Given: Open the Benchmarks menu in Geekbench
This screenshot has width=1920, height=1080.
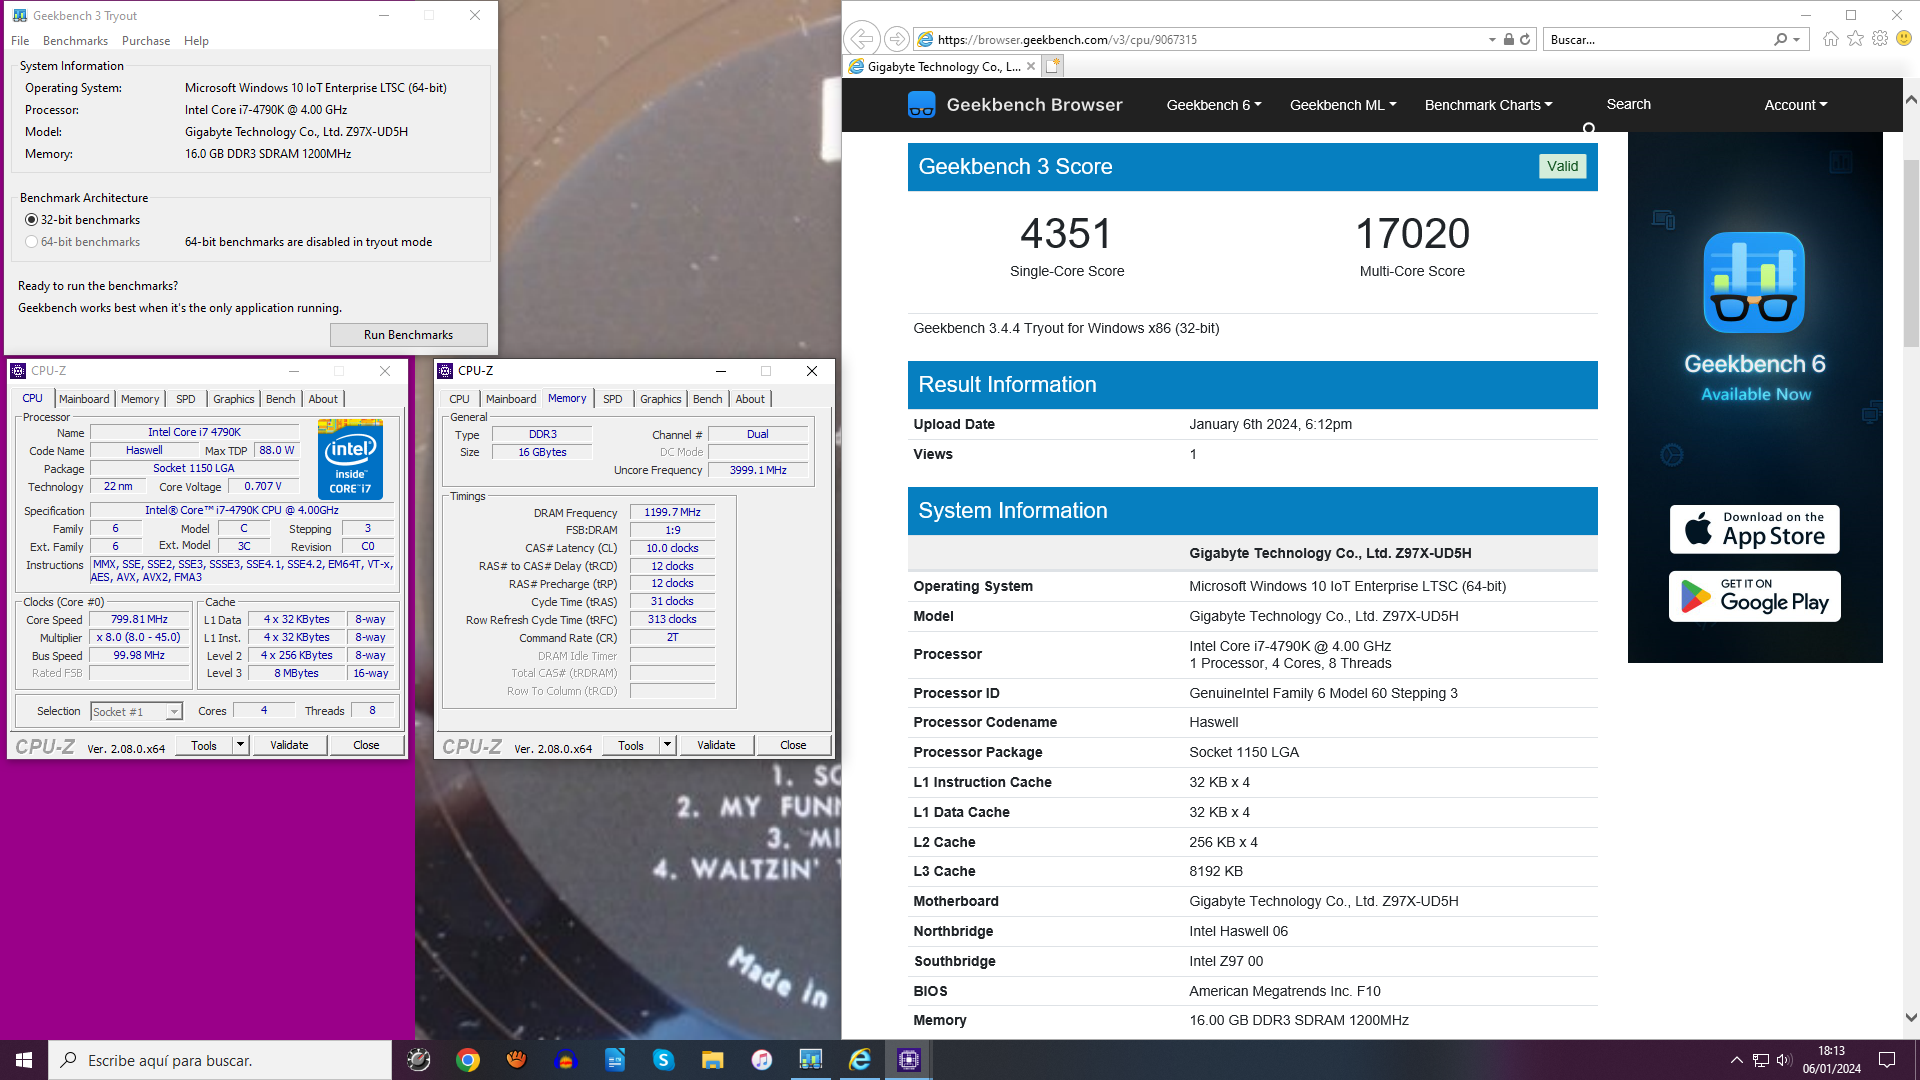Looking at the screenshot, I should pyautogui.click(x=75, y=41).
